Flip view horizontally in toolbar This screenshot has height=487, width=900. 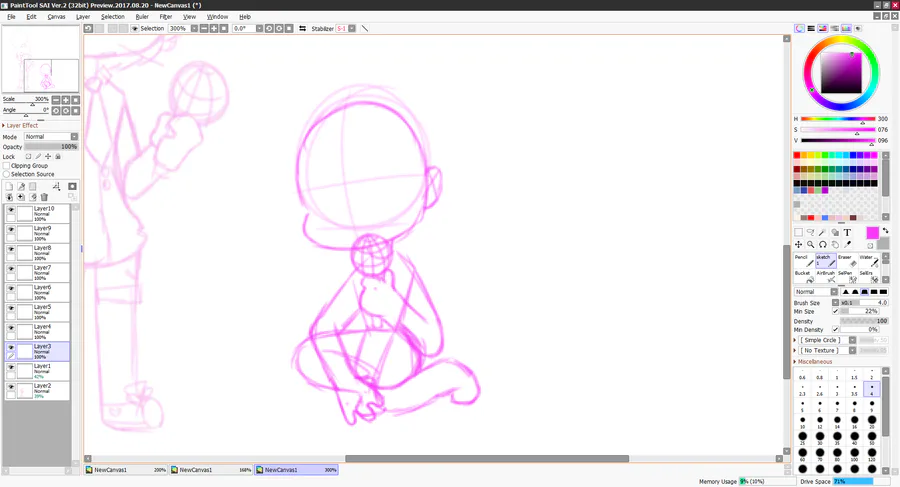(x=302, y=28)
